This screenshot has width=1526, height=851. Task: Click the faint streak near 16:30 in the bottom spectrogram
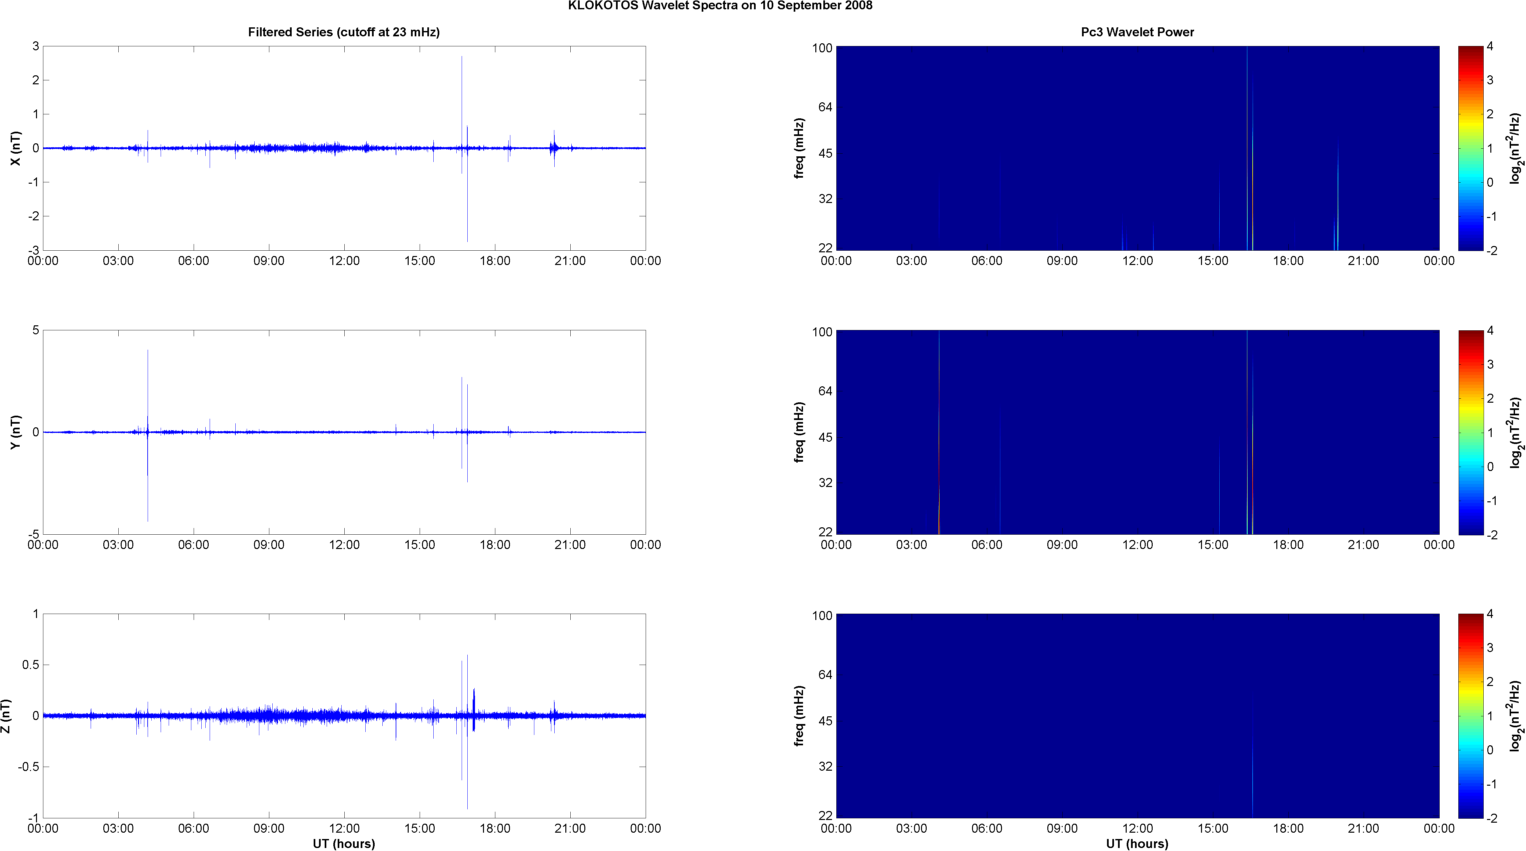1253,760
